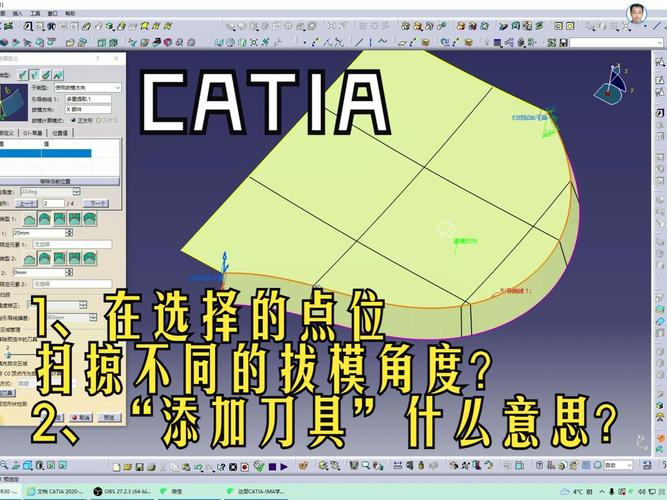Open the 法国CATIA taskbar item

(257, 491)
